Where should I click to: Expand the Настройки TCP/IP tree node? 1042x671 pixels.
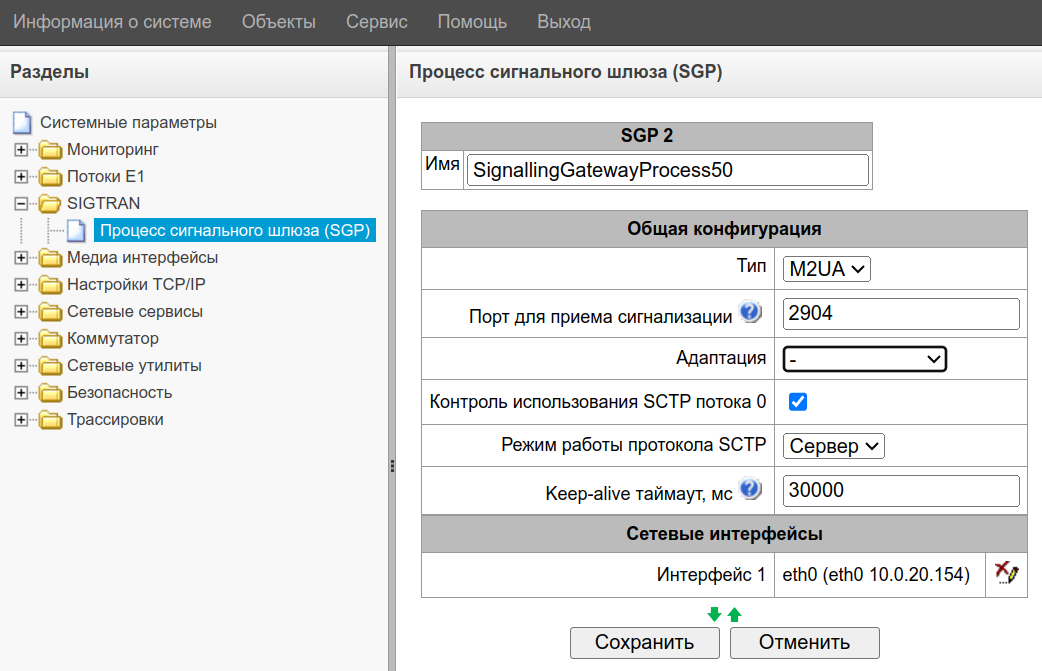[21, 285]
